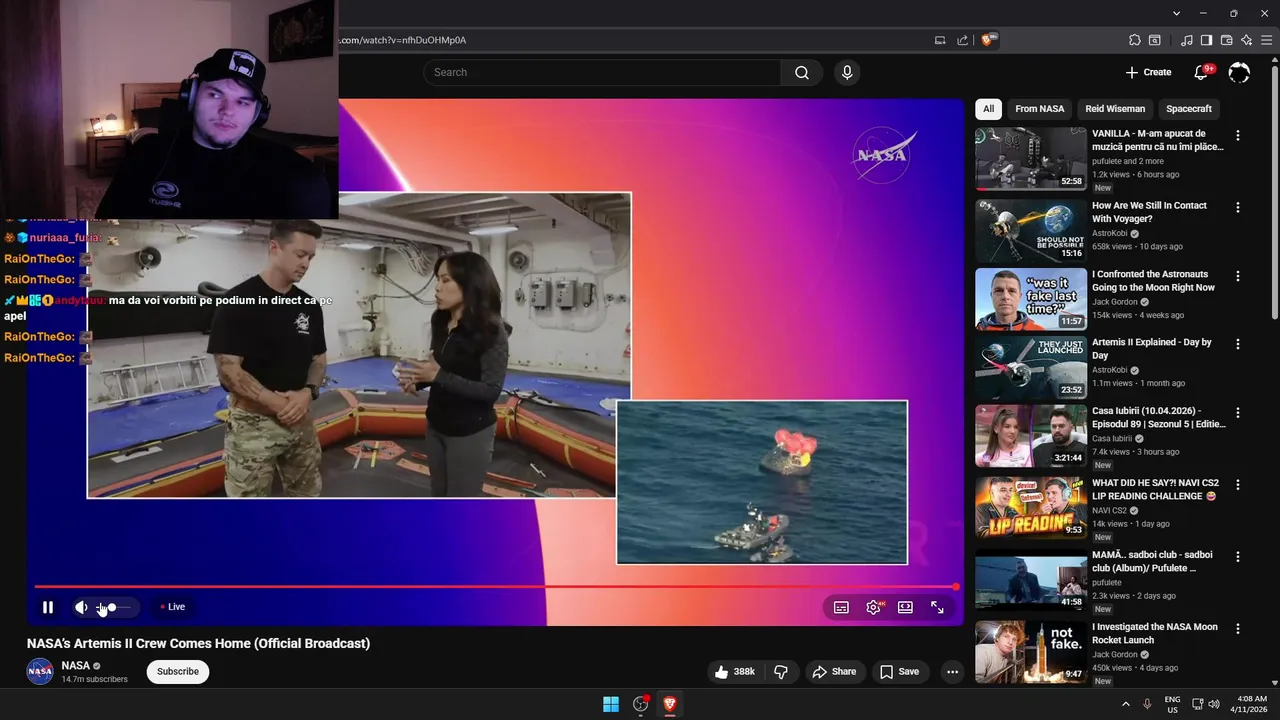
Task: Open more actions below the video
Action: (x=952, y=672)
